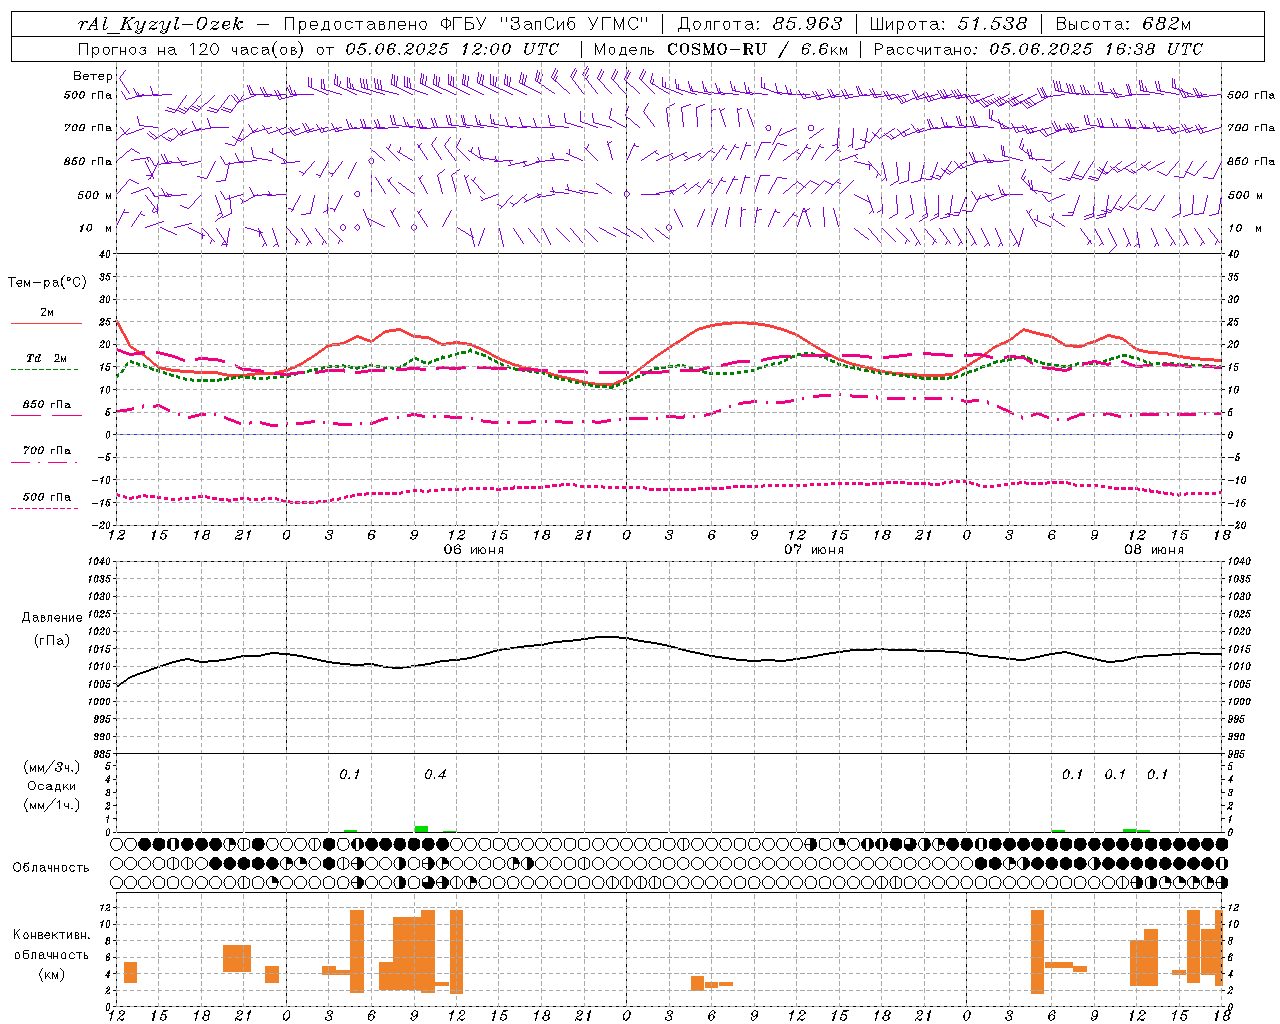Click the 500 гПа temperature legend label

pyautogui.click(x=47, y=497)
